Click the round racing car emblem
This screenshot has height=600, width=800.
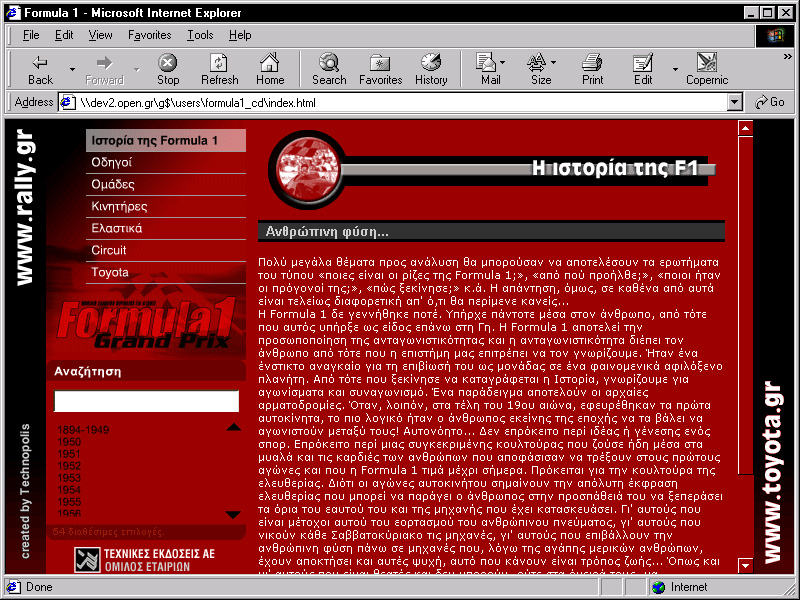pyautogui.click(x=307, y=169)
